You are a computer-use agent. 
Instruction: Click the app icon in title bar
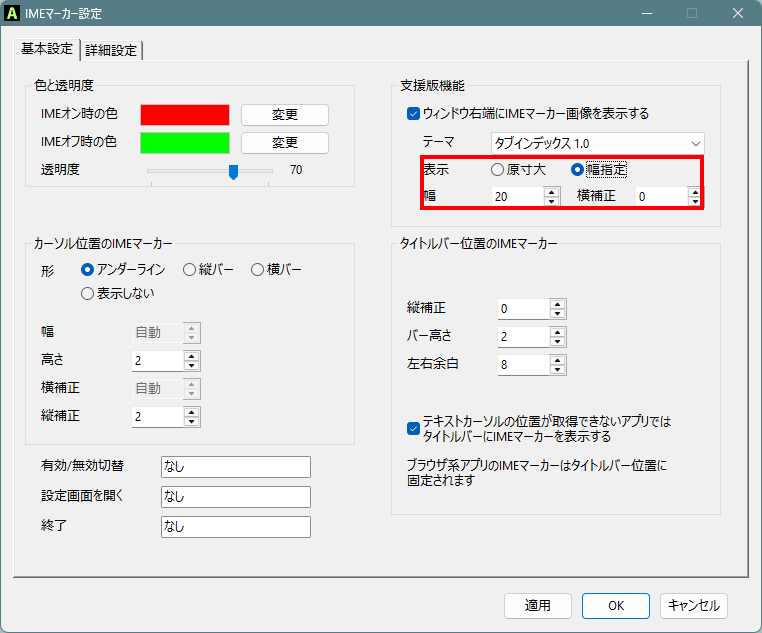pyautogui.click(x=12, y=13)
